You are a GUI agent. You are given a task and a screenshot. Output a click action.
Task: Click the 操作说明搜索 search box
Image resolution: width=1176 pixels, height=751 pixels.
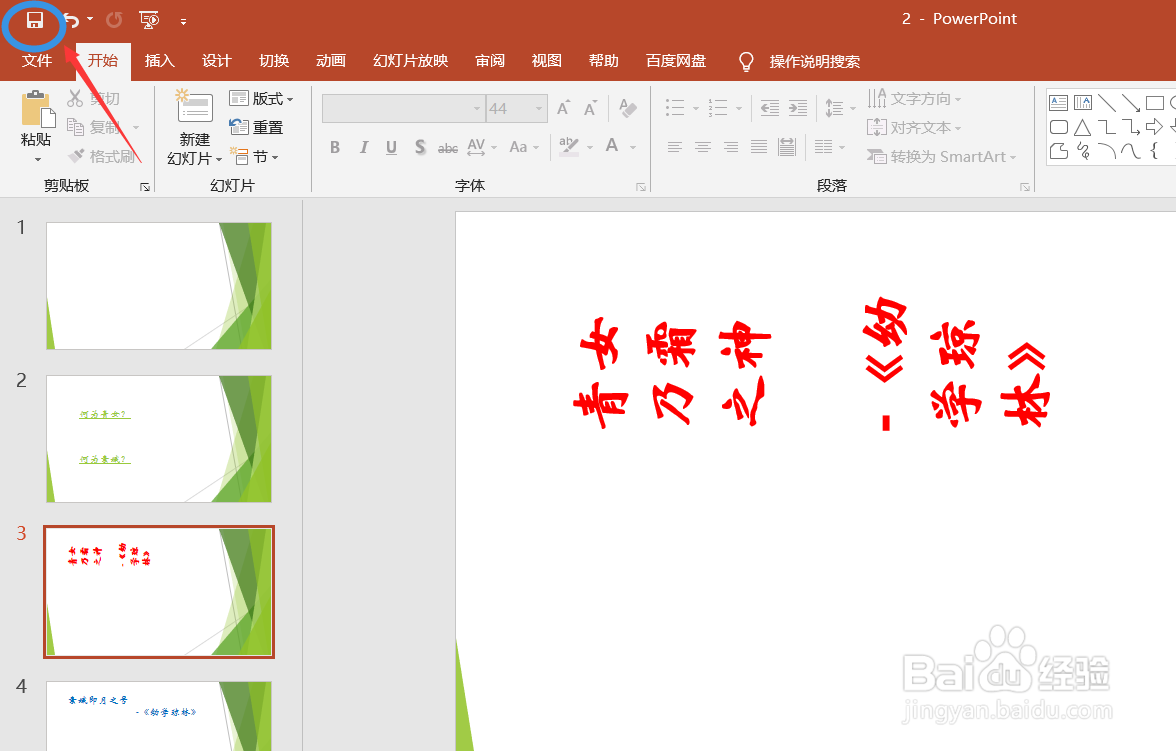[x=814, y=62]
